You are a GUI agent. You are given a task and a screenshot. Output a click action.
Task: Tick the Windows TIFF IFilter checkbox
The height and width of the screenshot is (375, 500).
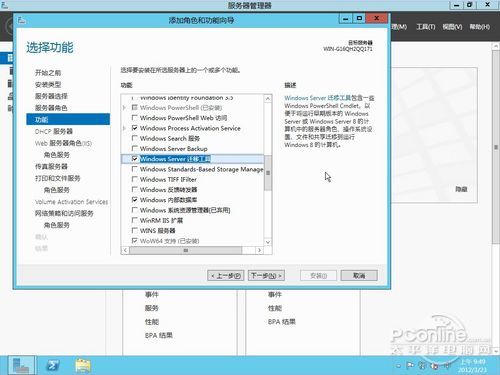click(x=135, y=179)
